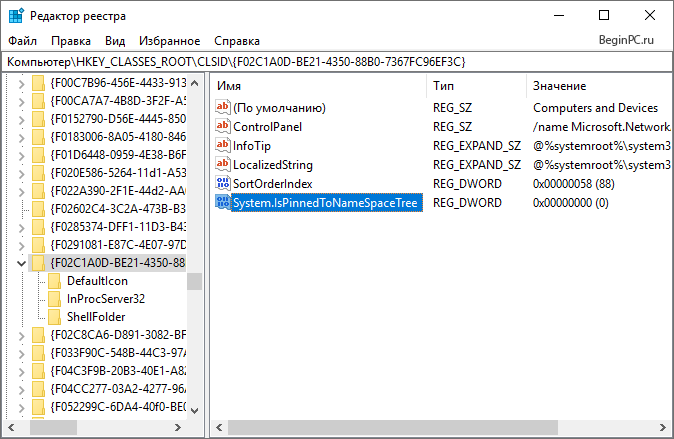Select the SortOrderIndex value name
The image size is (674, 439).
coord(273,184)
